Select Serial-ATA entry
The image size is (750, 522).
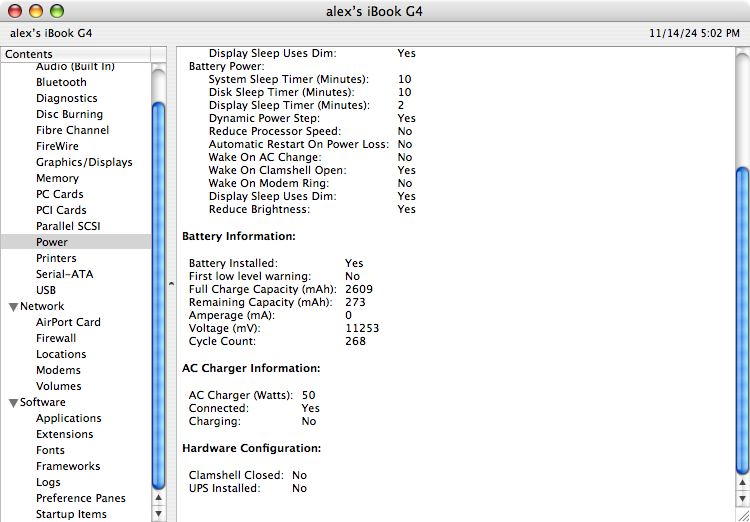point(65,274)
